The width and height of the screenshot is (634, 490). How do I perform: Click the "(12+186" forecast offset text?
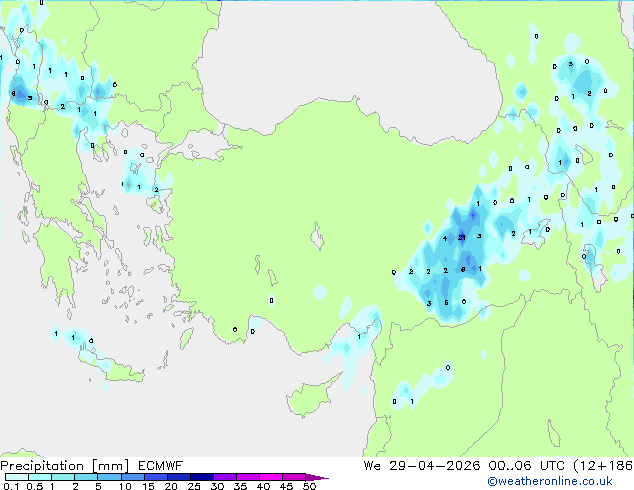603,466
